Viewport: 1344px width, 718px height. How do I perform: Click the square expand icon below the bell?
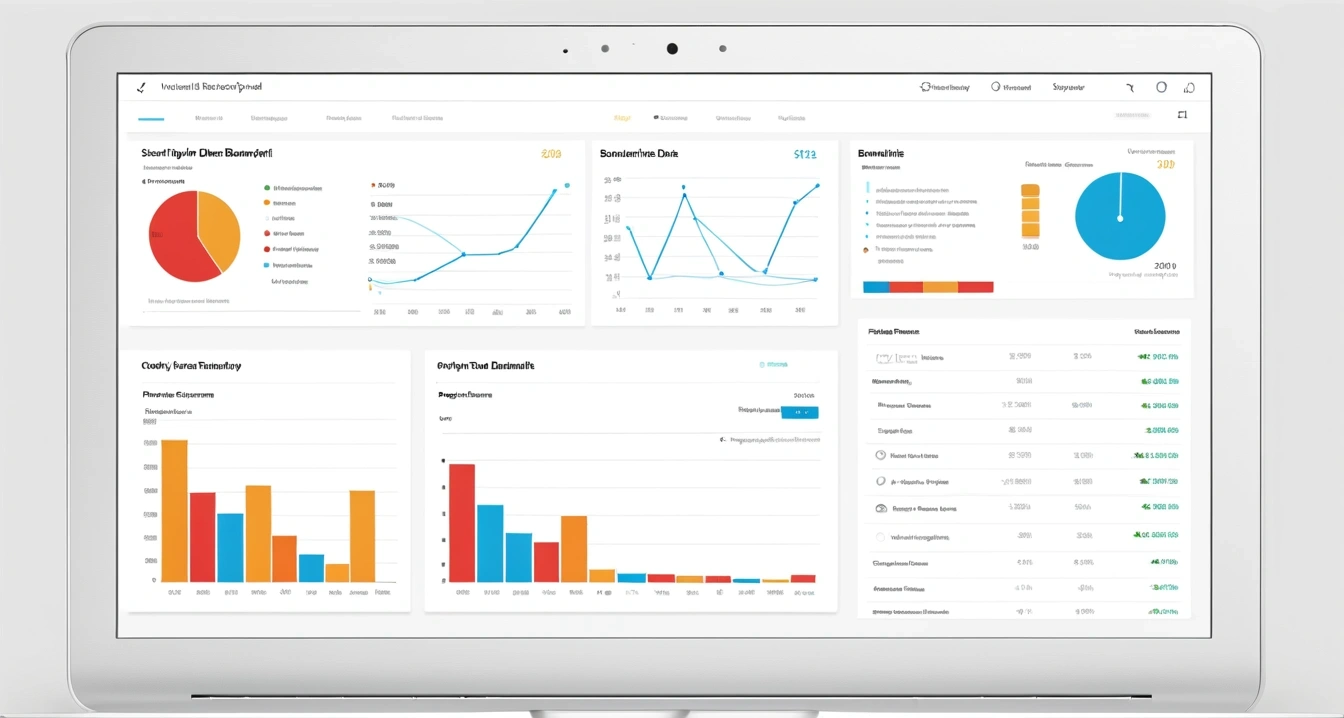1183,115
